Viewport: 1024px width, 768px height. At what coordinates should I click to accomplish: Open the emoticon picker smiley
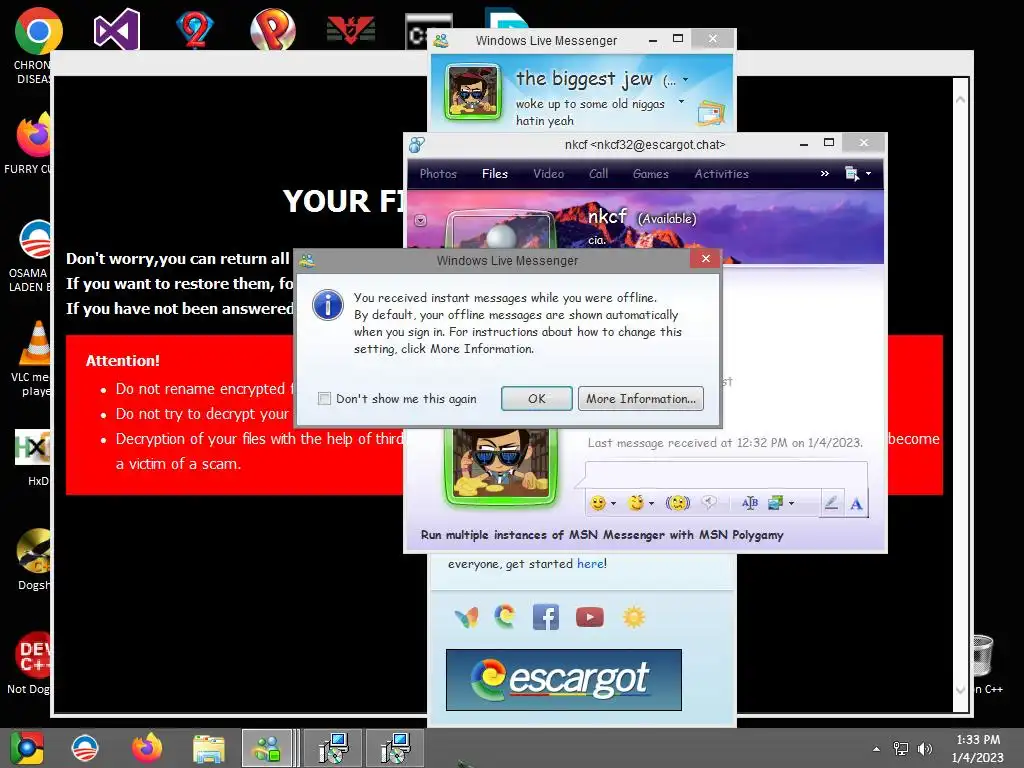pos(597,503)
